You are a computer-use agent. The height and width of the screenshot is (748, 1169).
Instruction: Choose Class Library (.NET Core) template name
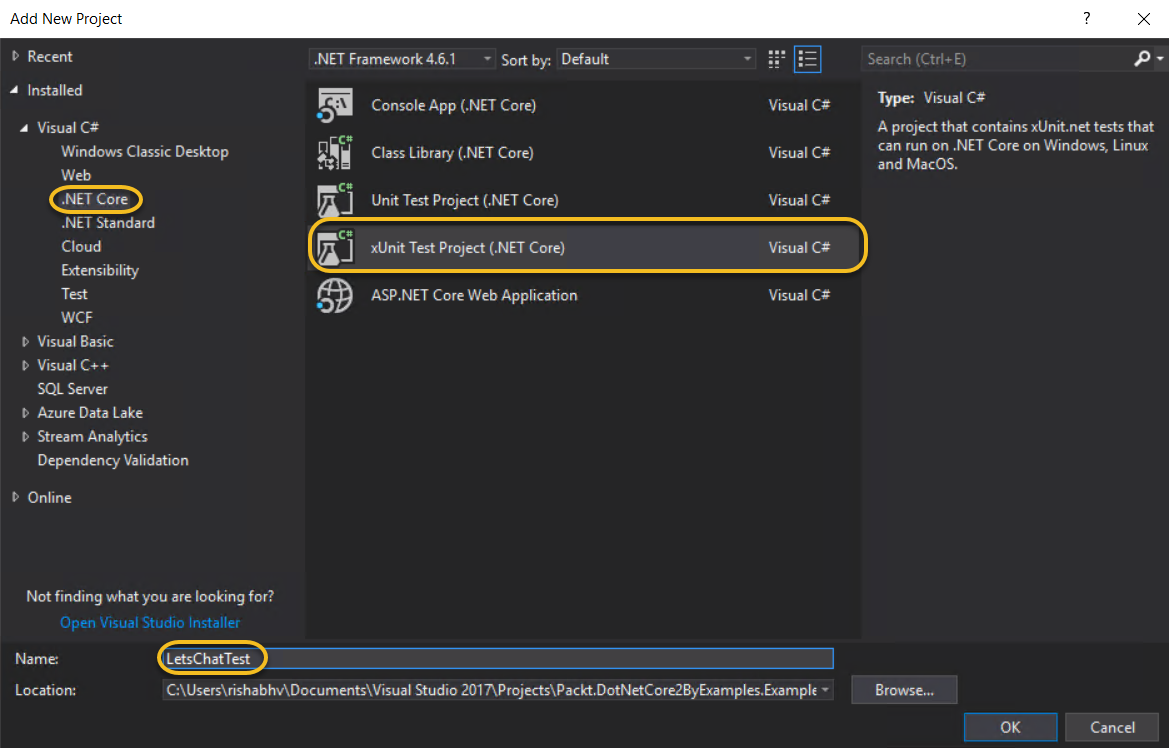[453, 153]
